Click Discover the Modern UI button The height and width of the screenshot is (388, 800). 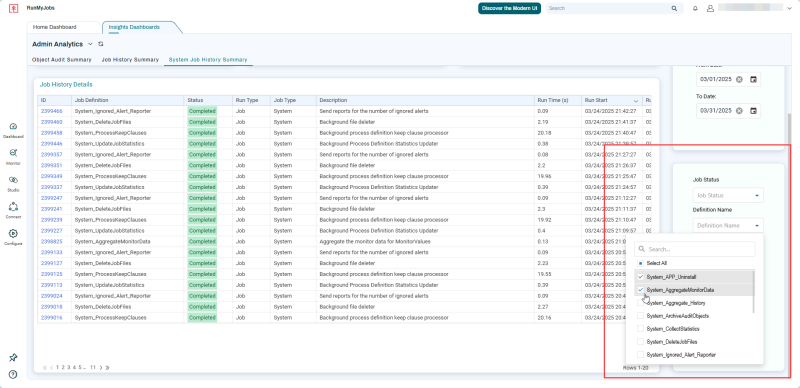coord(509,8)
